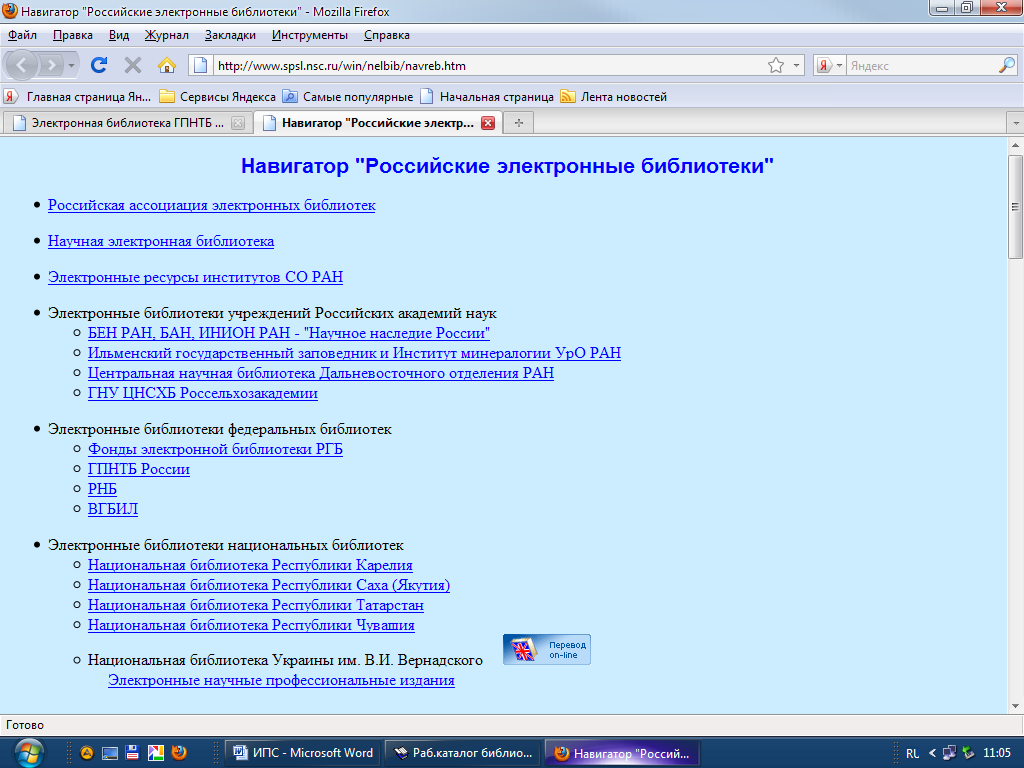Open the Инструменты menu
Viewport: 1024px width, 768px height.
[x=310, y=35]
